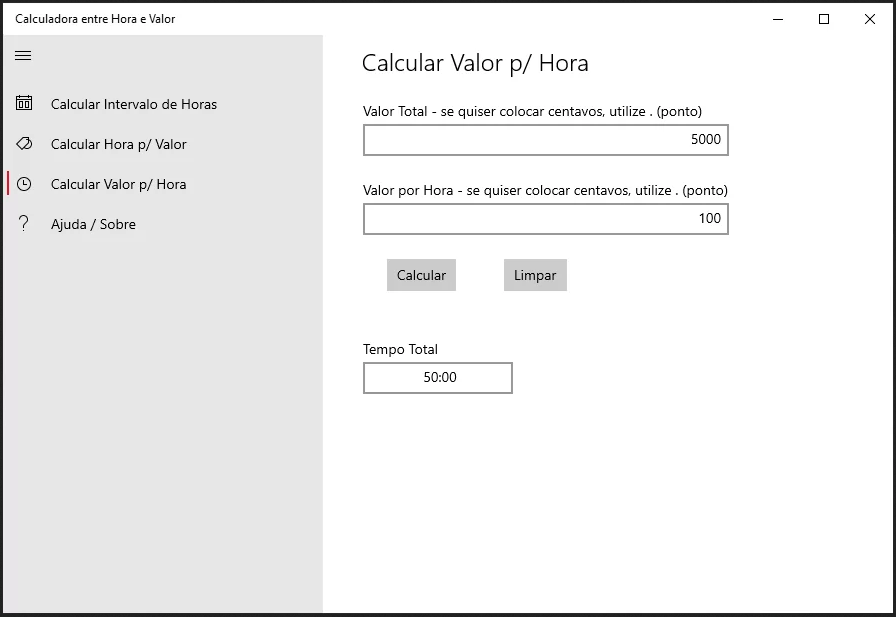Click the Tempo Total label
The height and width of the screenshot is (617, 896).
click(x=400, y=349)
